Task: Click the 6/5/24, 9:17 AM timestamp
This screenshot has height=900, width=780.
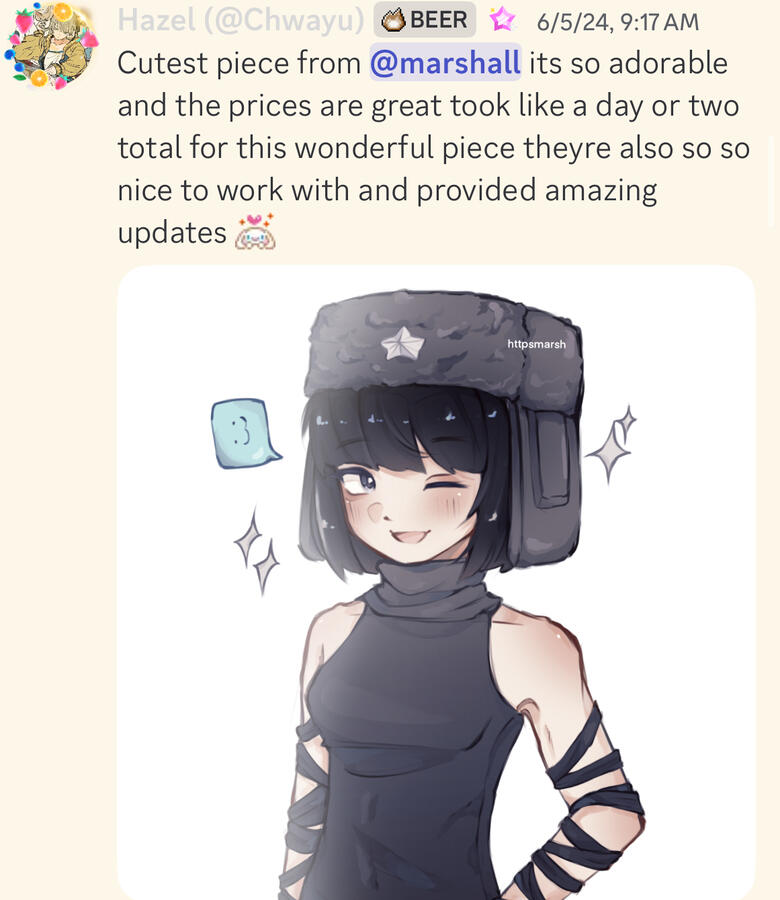Action: (618, 22)
